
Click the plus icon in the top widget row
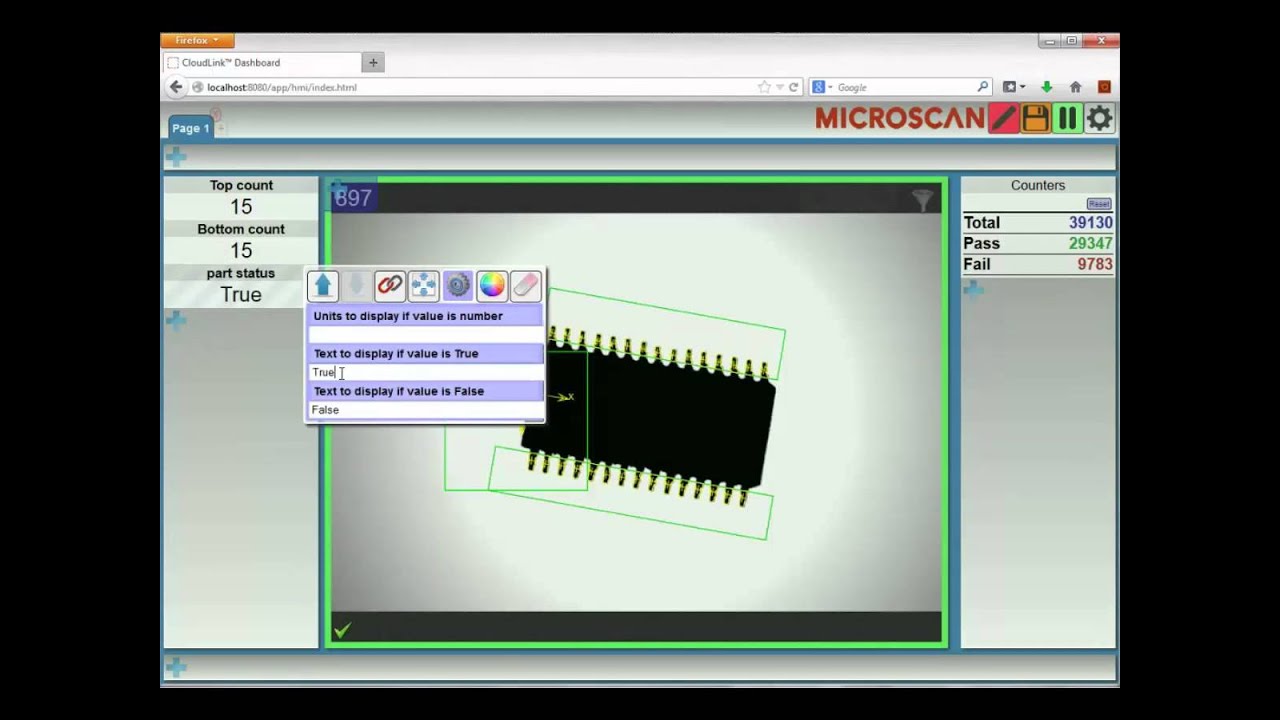click(176, 157)
